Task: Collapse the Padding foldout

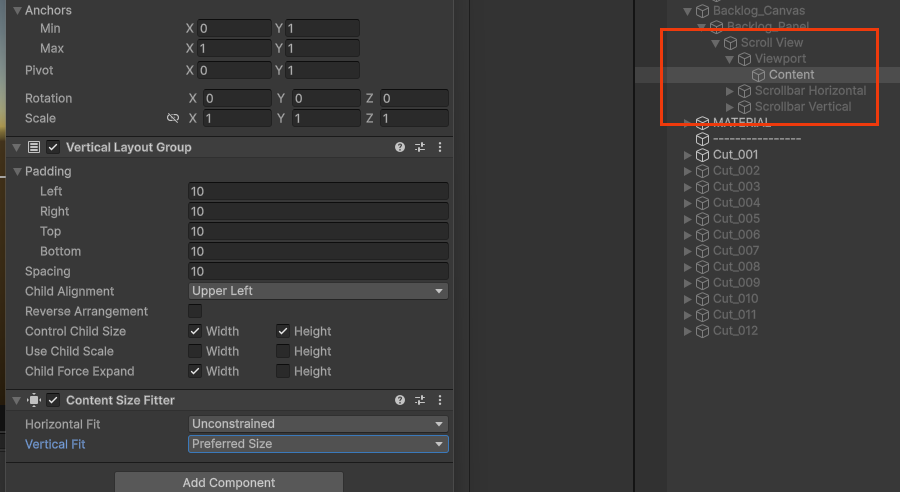Action: [x=17, y=171]
